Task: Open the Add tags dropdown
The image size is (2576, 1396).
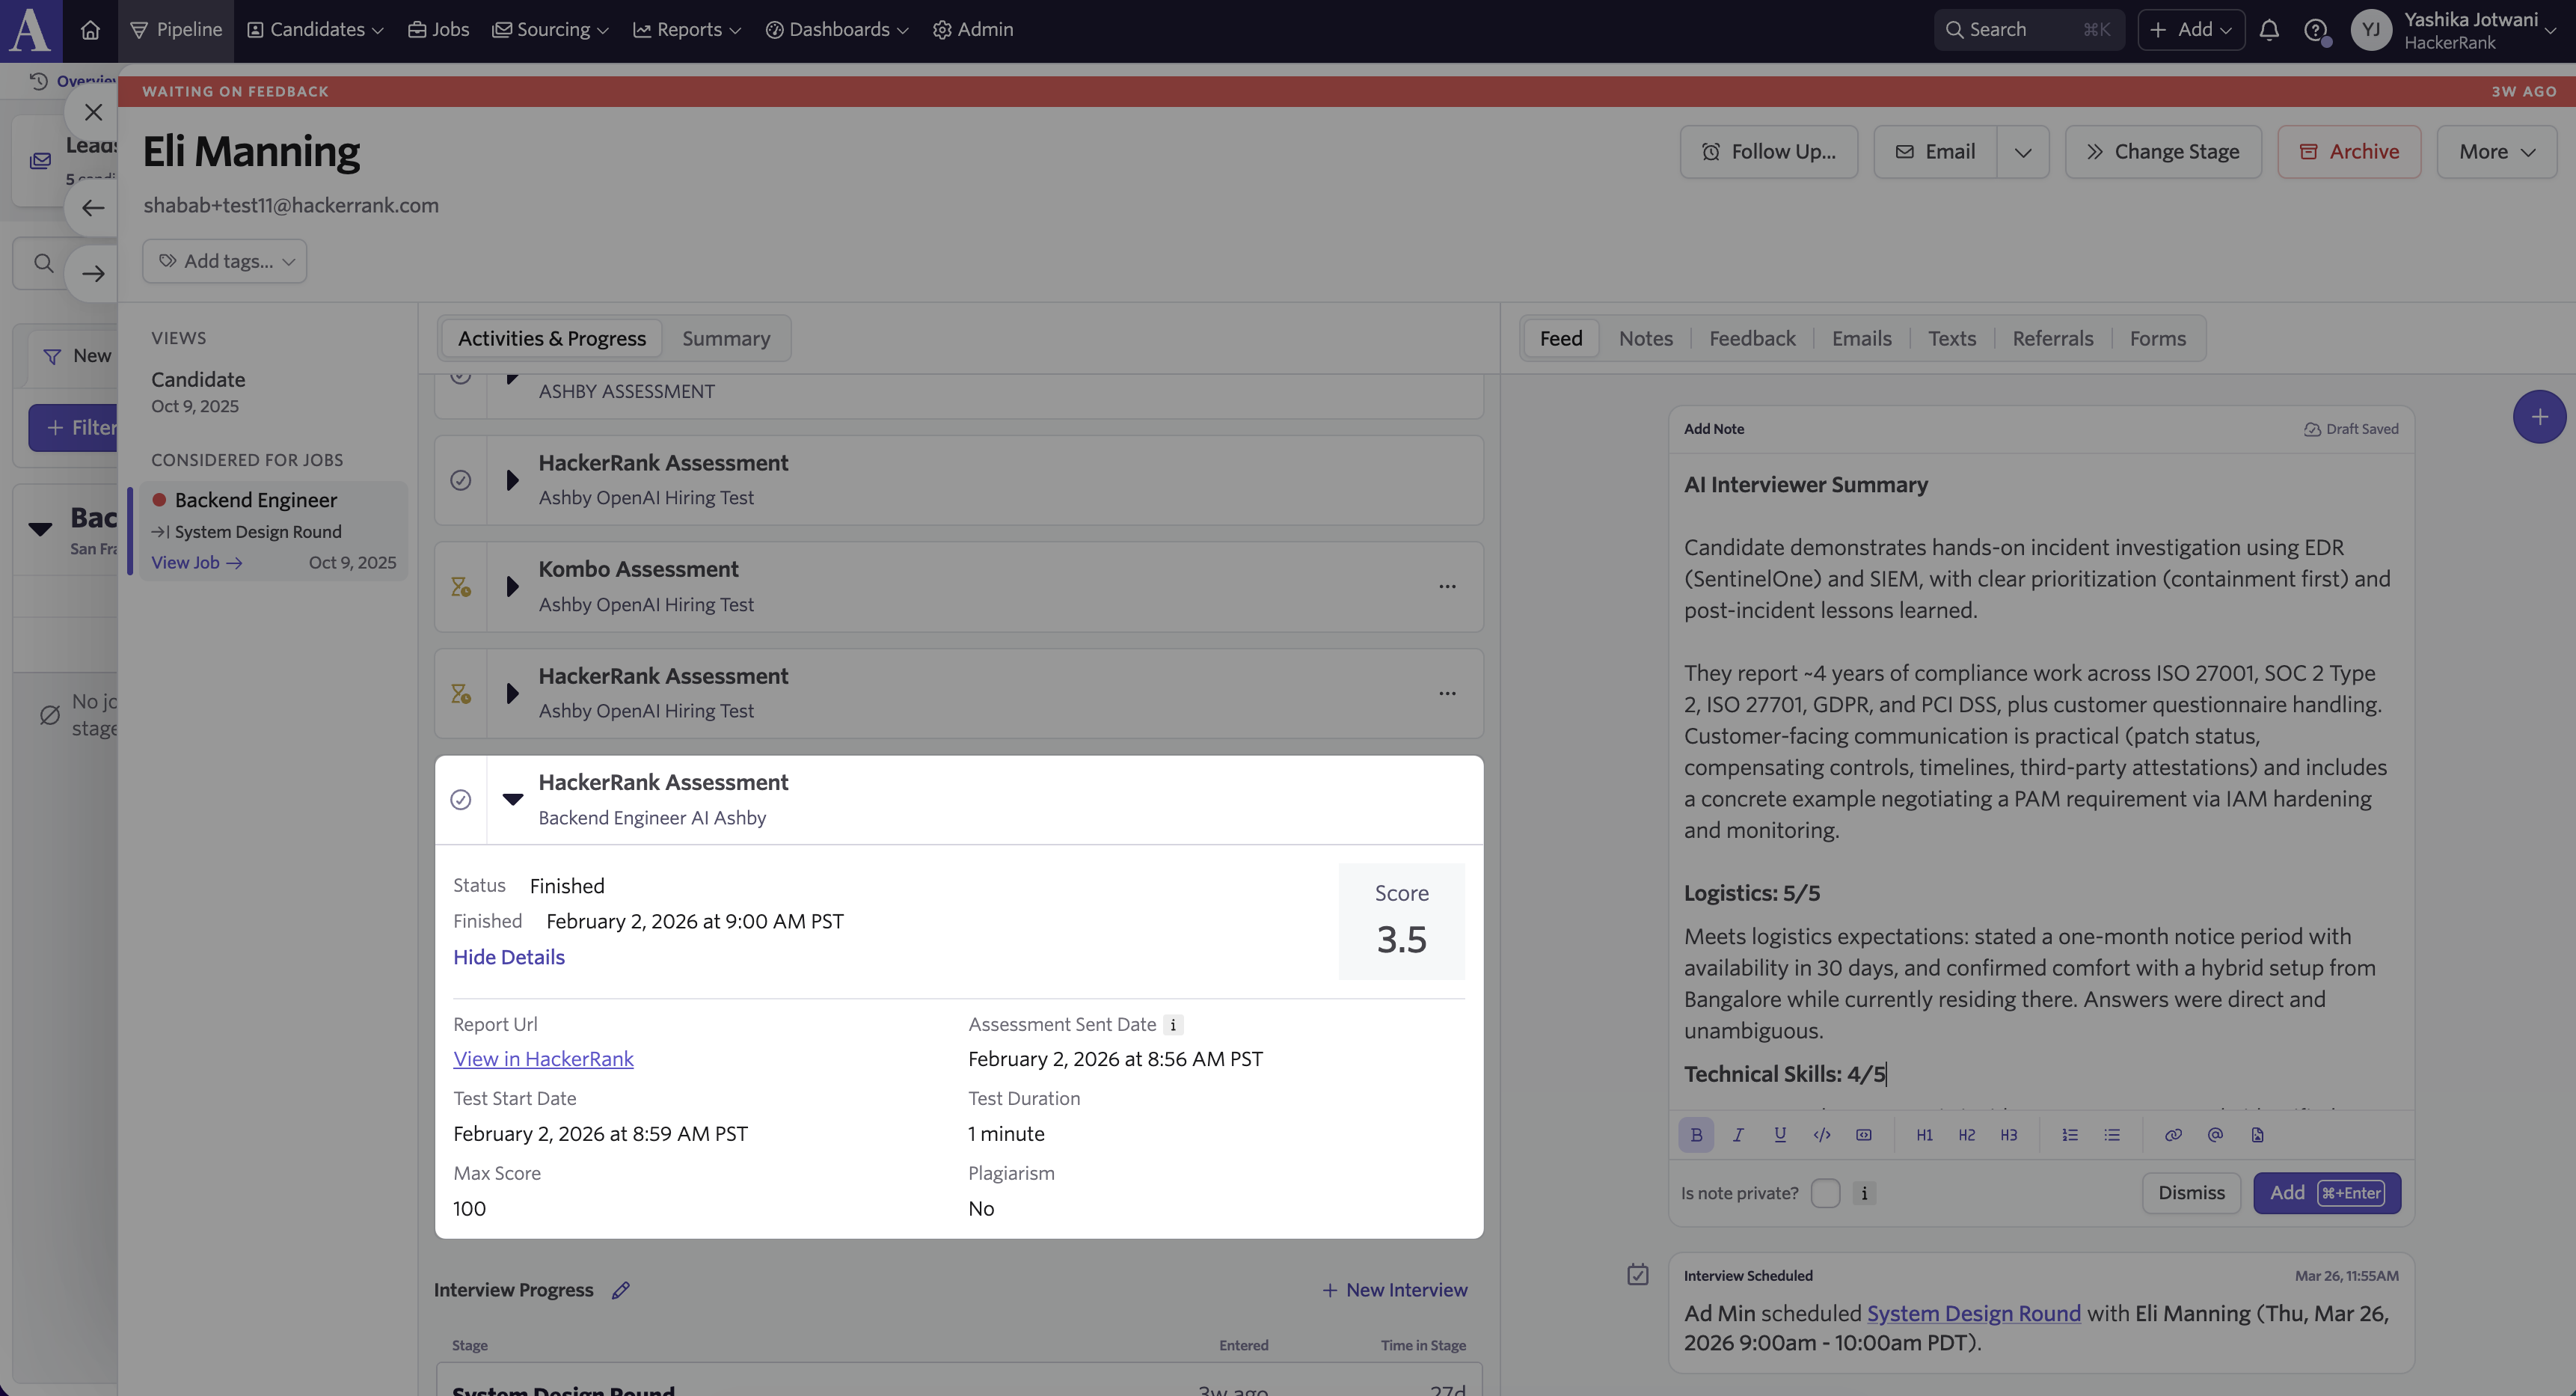Action: point(225,261)
